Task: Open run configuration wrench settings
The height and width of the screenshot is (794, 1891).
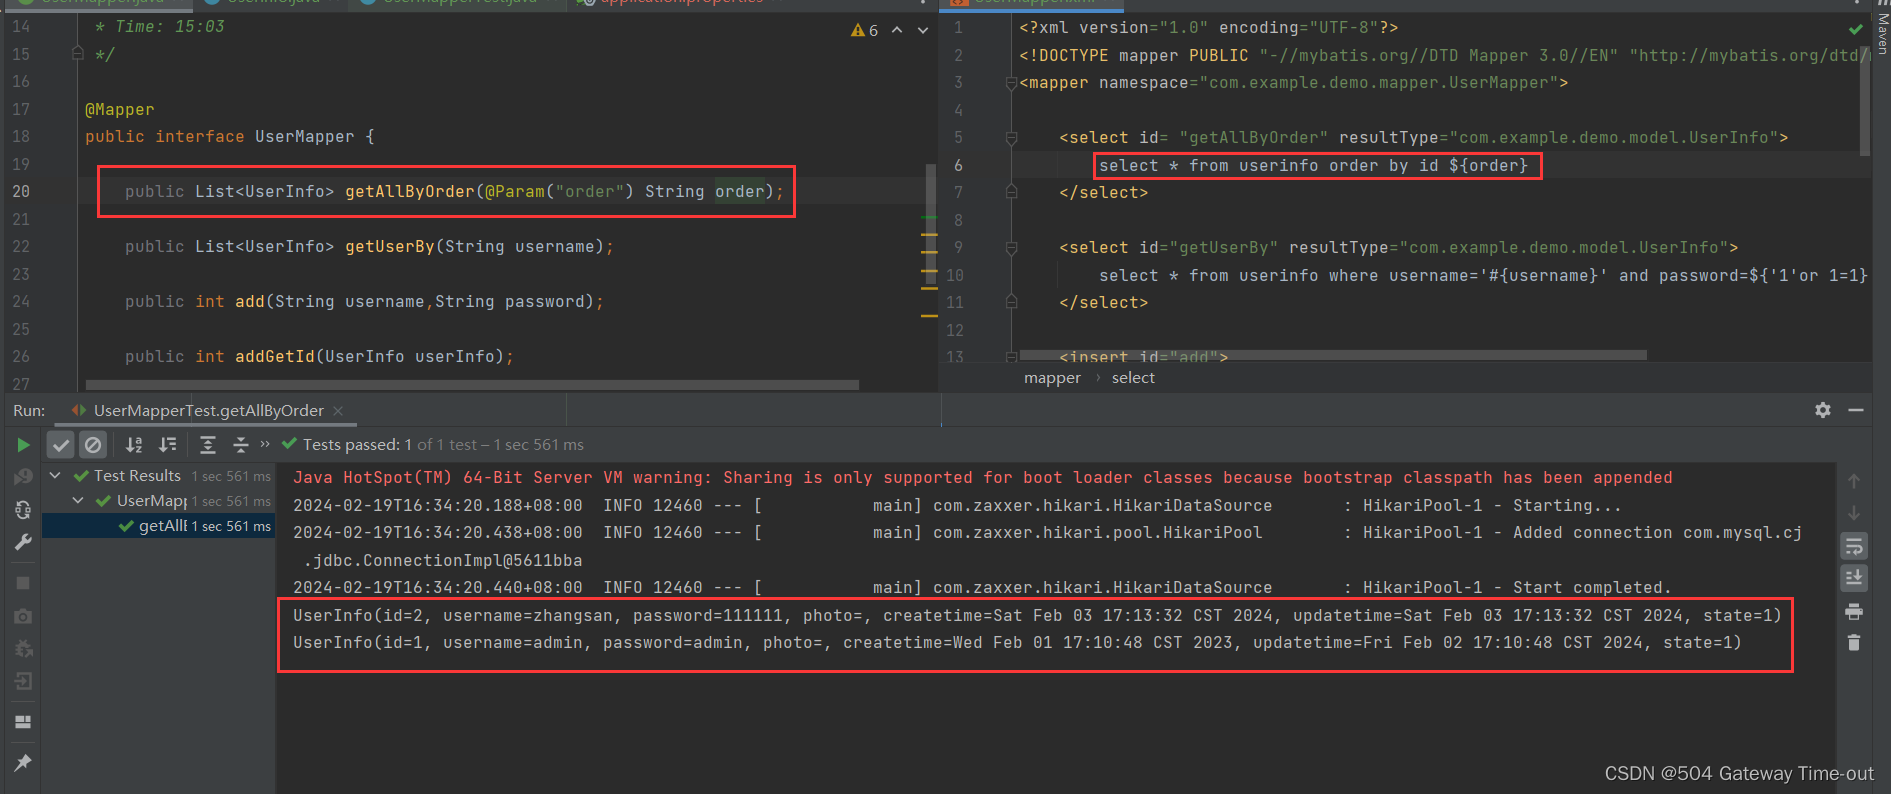Action: click(x=23, y=542)
